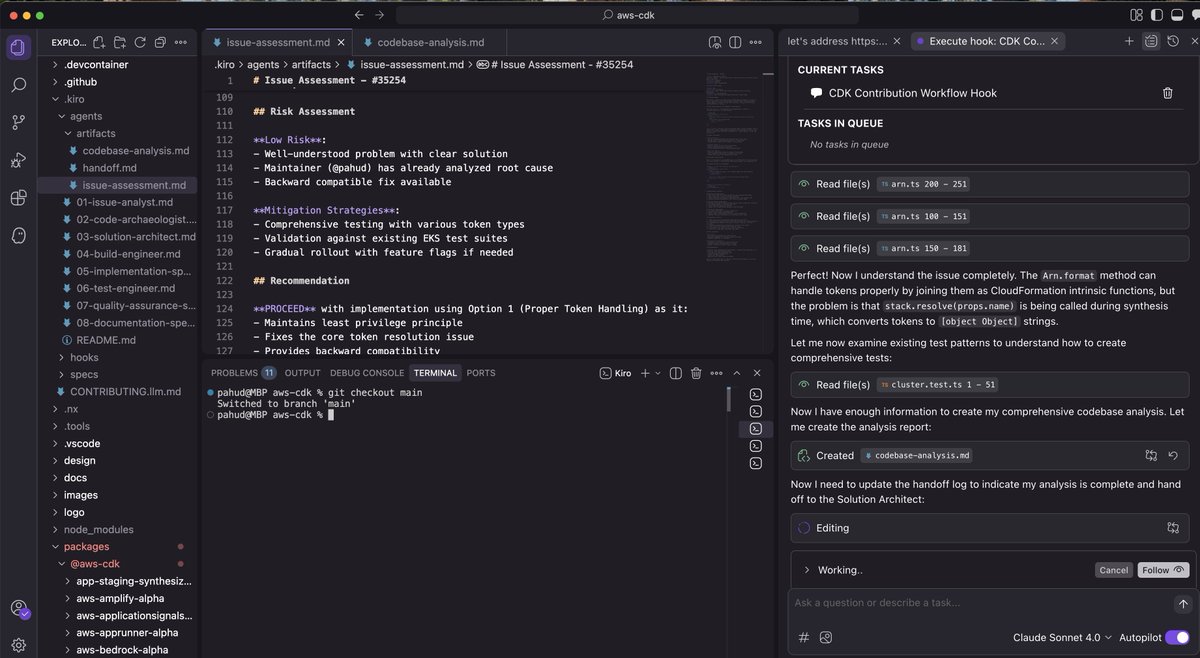Image resolution: width=1200 pixels, height=658 pixels.
Task: Click the chat question input field
Action: 980,603
